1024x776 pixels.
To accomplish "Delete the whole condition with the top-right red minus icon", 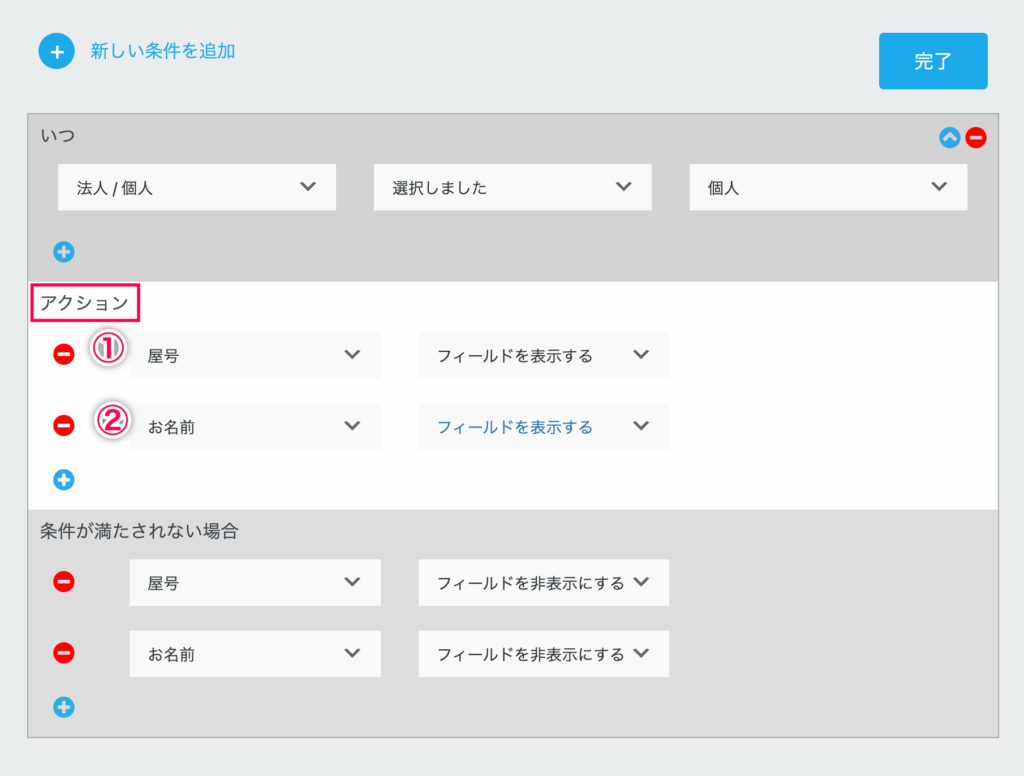I will click(x=976, y=137).
